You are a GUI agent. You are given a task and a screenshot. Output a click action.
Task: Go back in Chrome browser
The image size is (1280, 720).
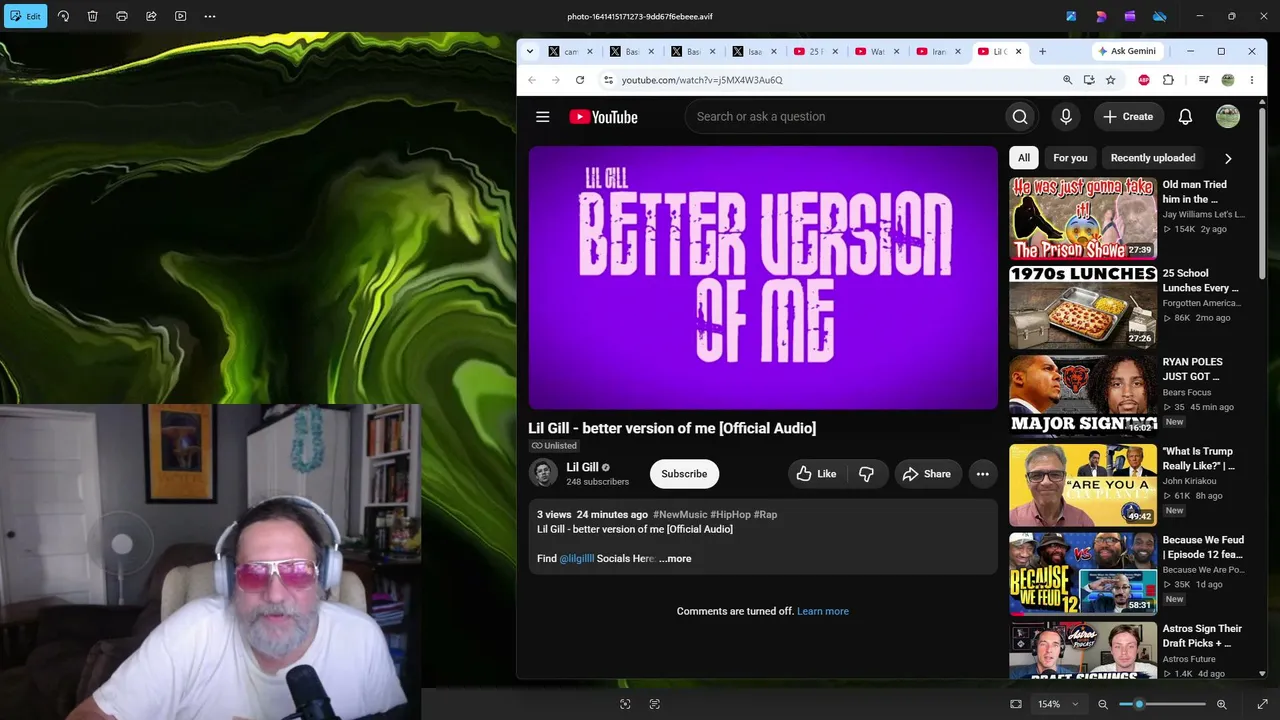[x=532, y=80]
